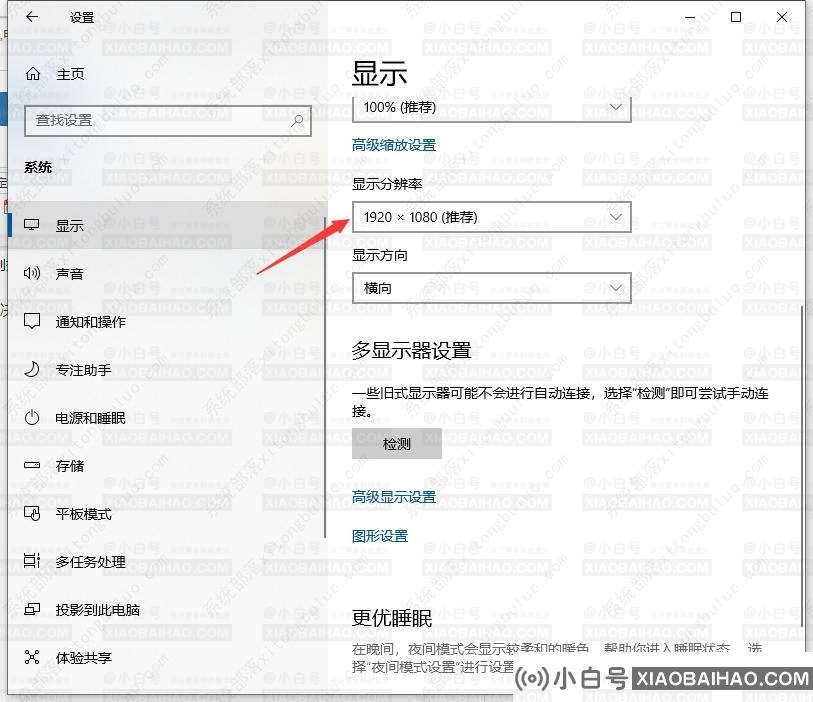Select the 平板模式 icon
This screenshot has width=813, height=702.
point(32,514)
